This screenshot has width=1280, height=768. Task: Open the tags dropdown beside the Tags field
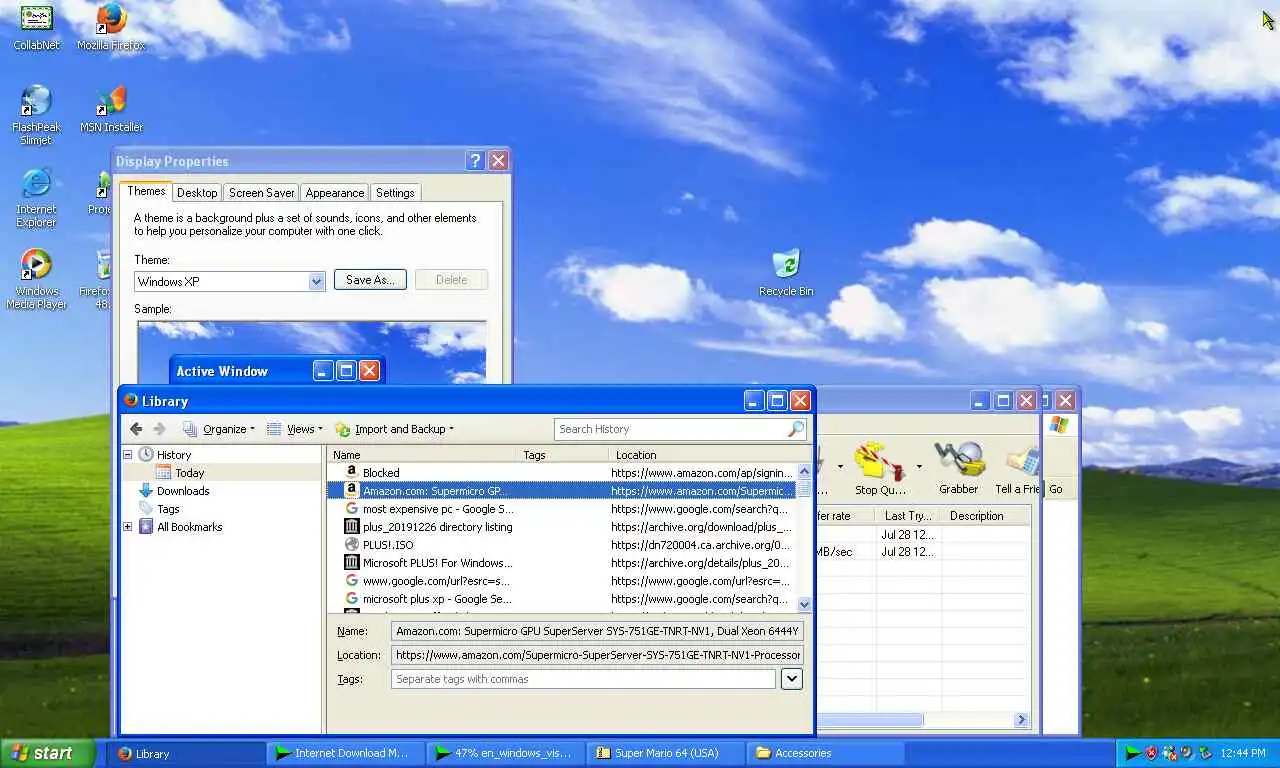pos(792,679)
